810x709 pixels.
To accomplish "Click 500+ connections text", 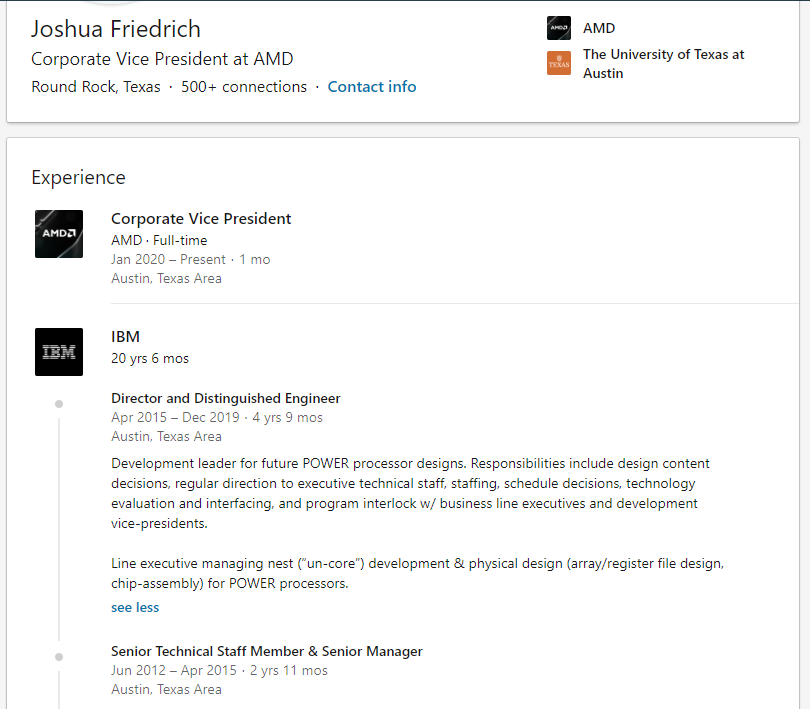I will [244, 87].
